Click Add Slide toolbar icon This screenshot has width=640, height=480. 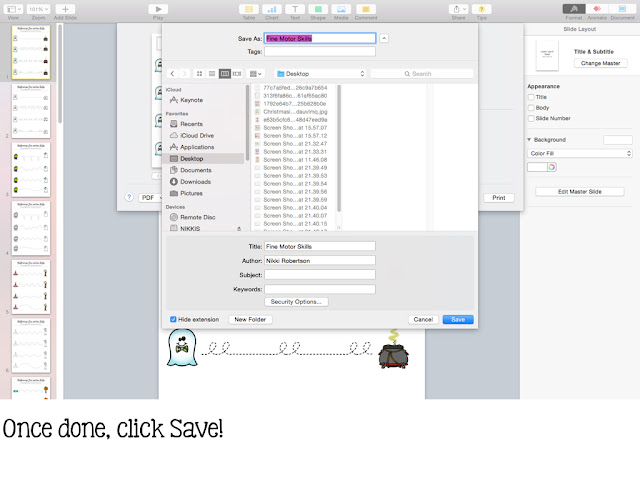click(65, 9)
